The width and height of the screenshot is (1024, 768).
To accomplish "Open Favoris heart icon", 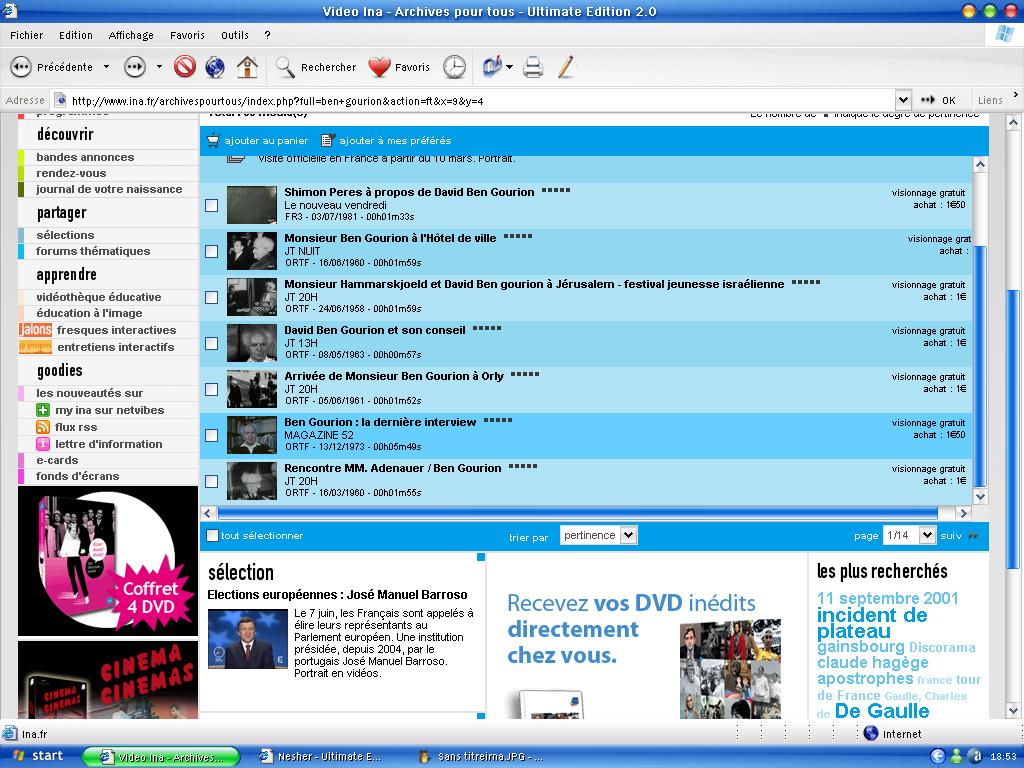I will point(379,67).
